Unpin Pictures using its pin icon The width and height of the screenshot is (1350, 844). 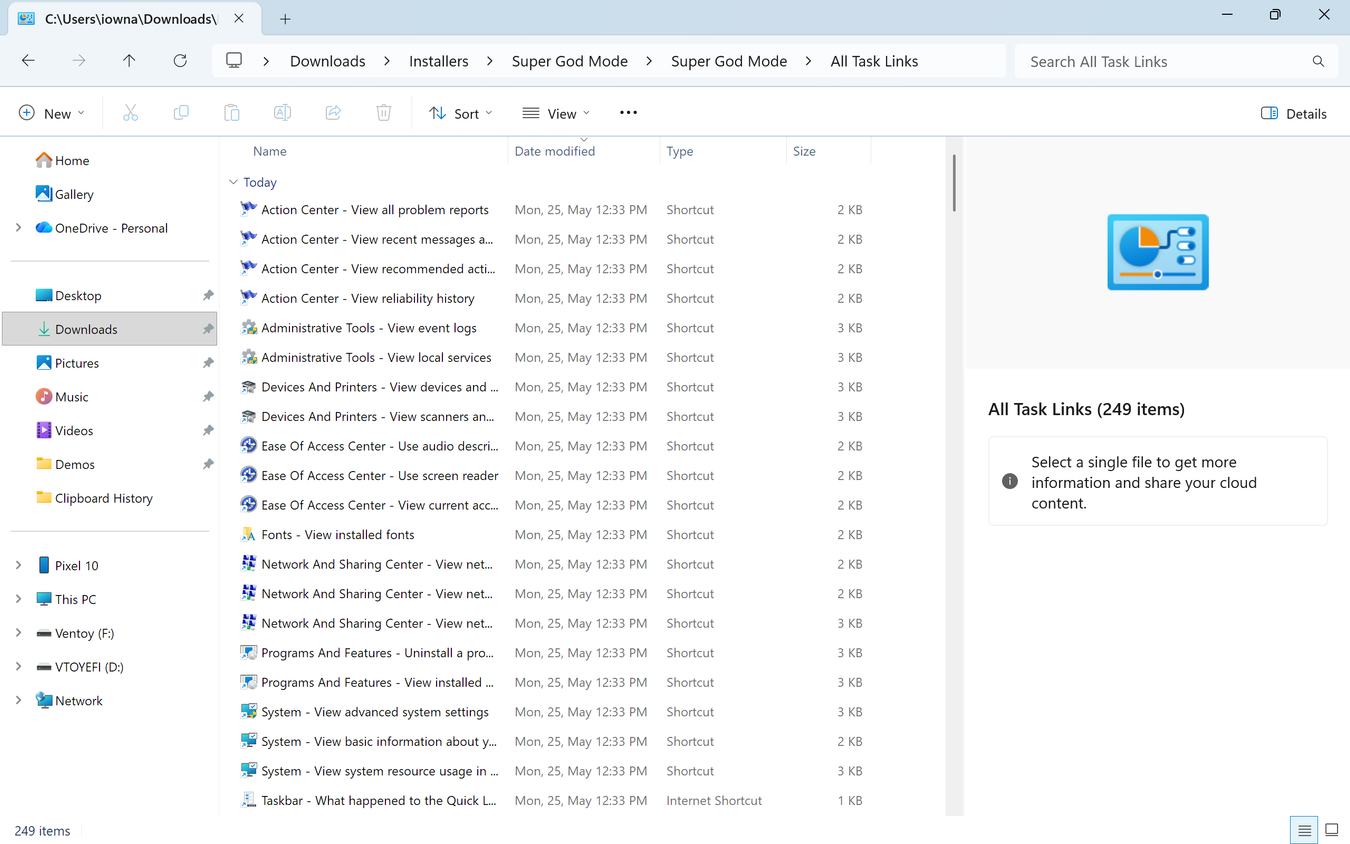coord(208,363)
